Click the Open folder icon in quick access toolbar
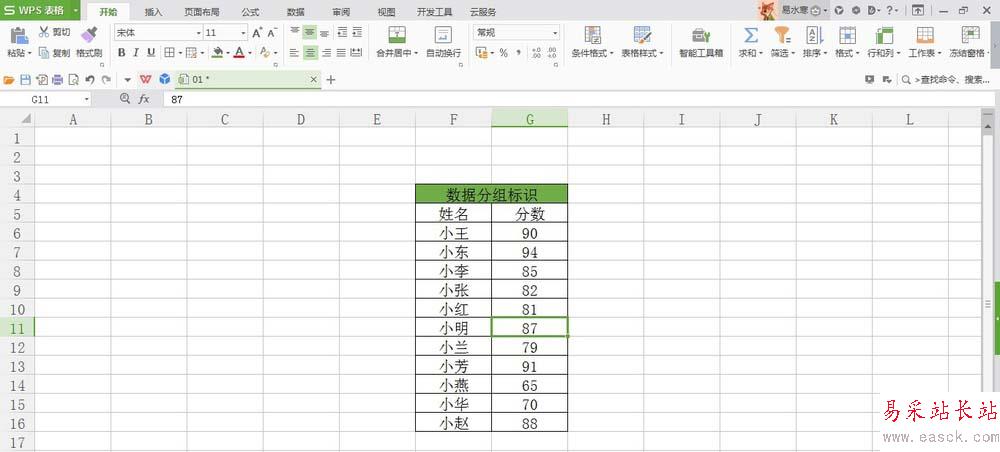 coord(9,80)
